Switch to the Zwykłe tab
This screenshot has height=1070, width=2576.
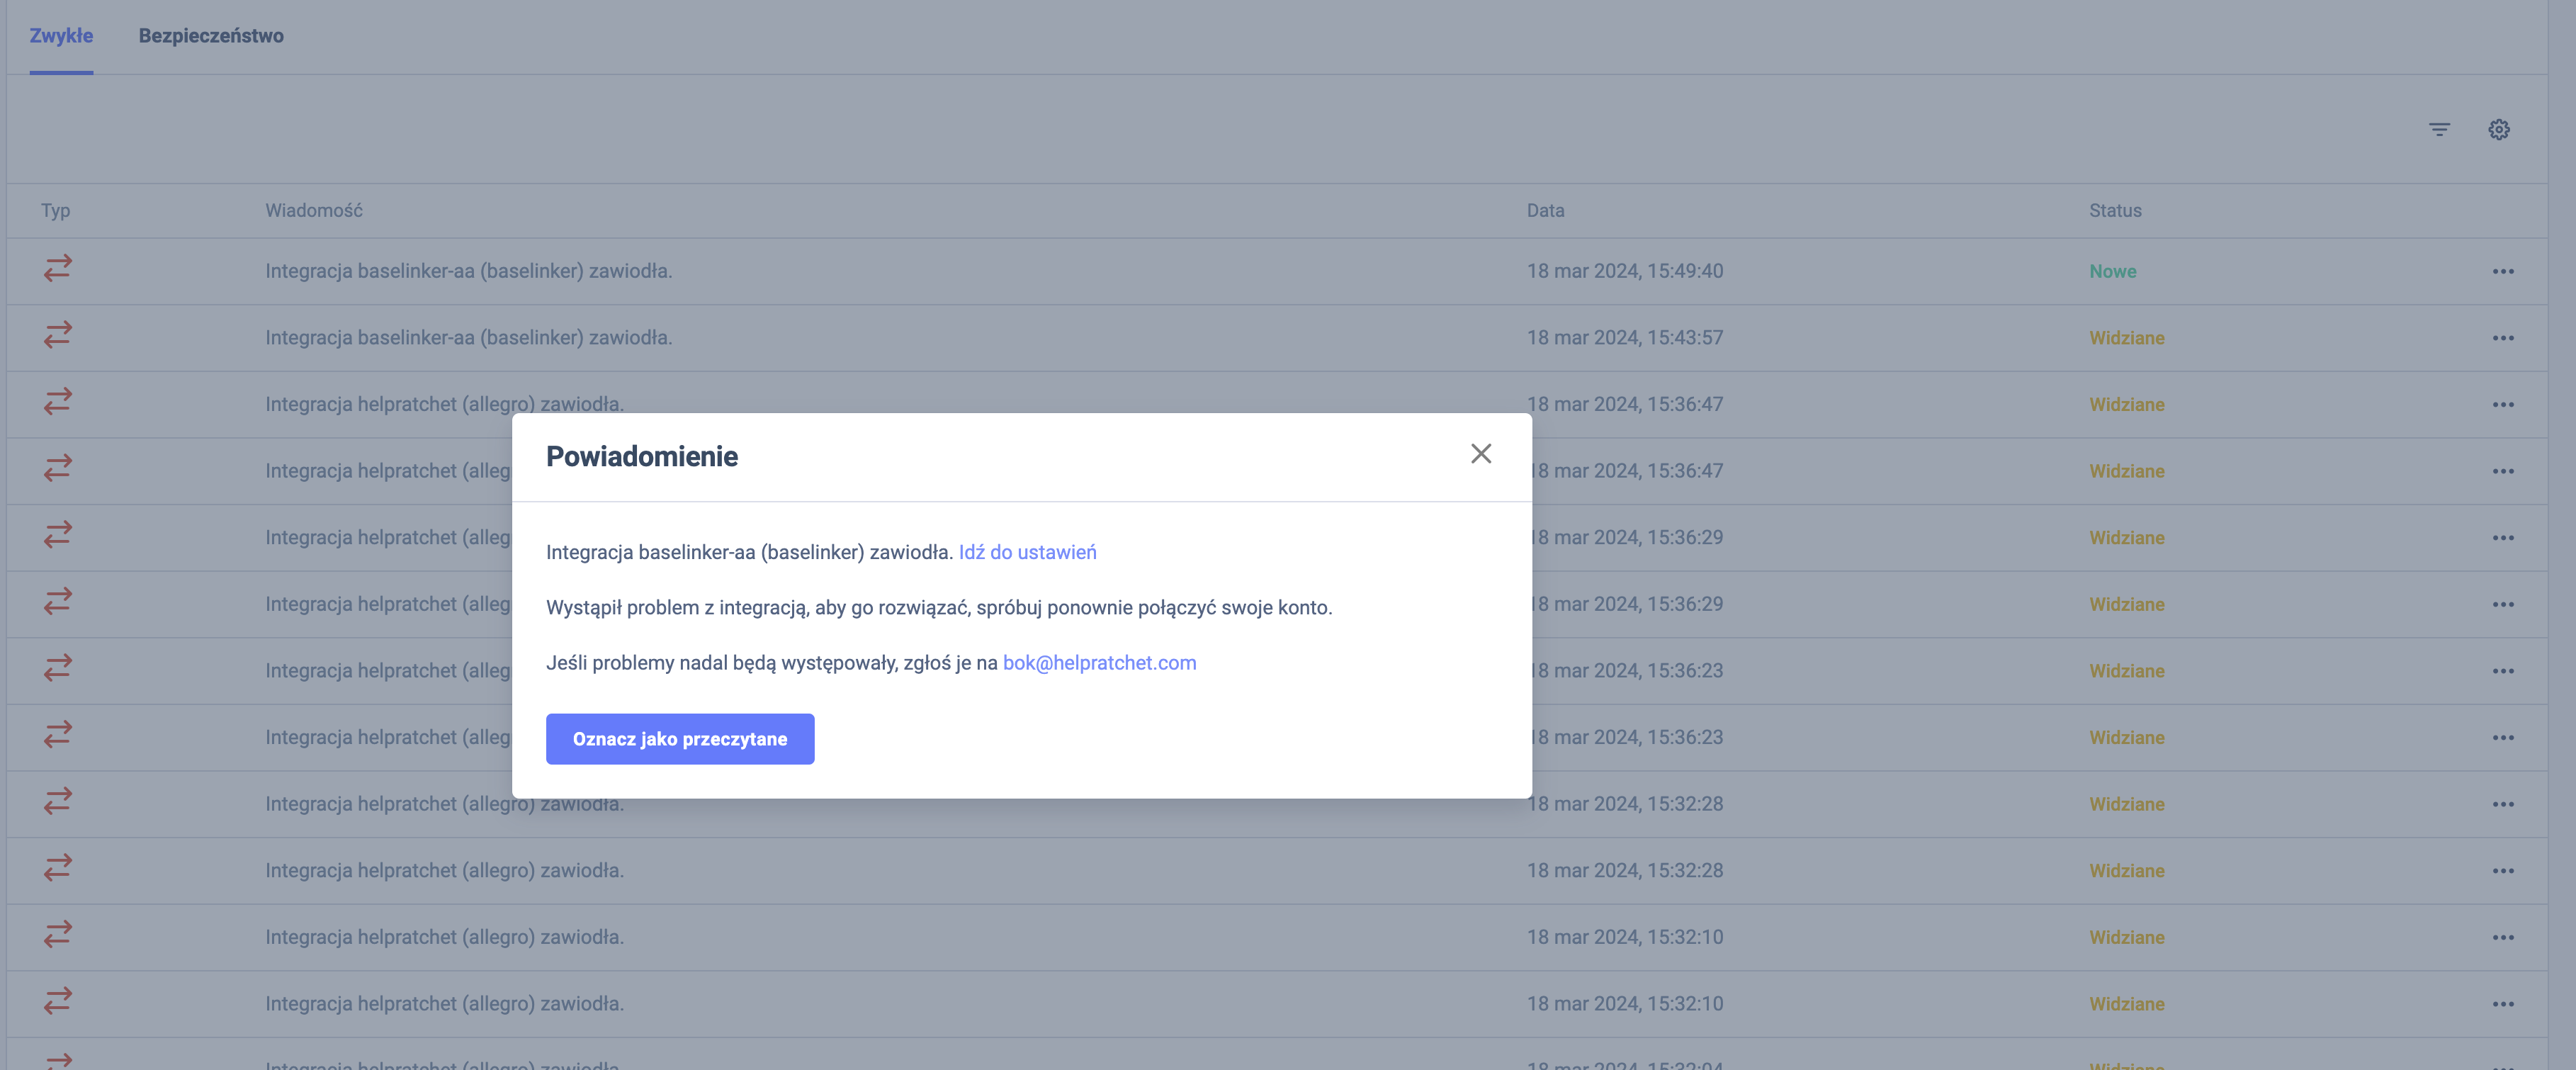61,36
